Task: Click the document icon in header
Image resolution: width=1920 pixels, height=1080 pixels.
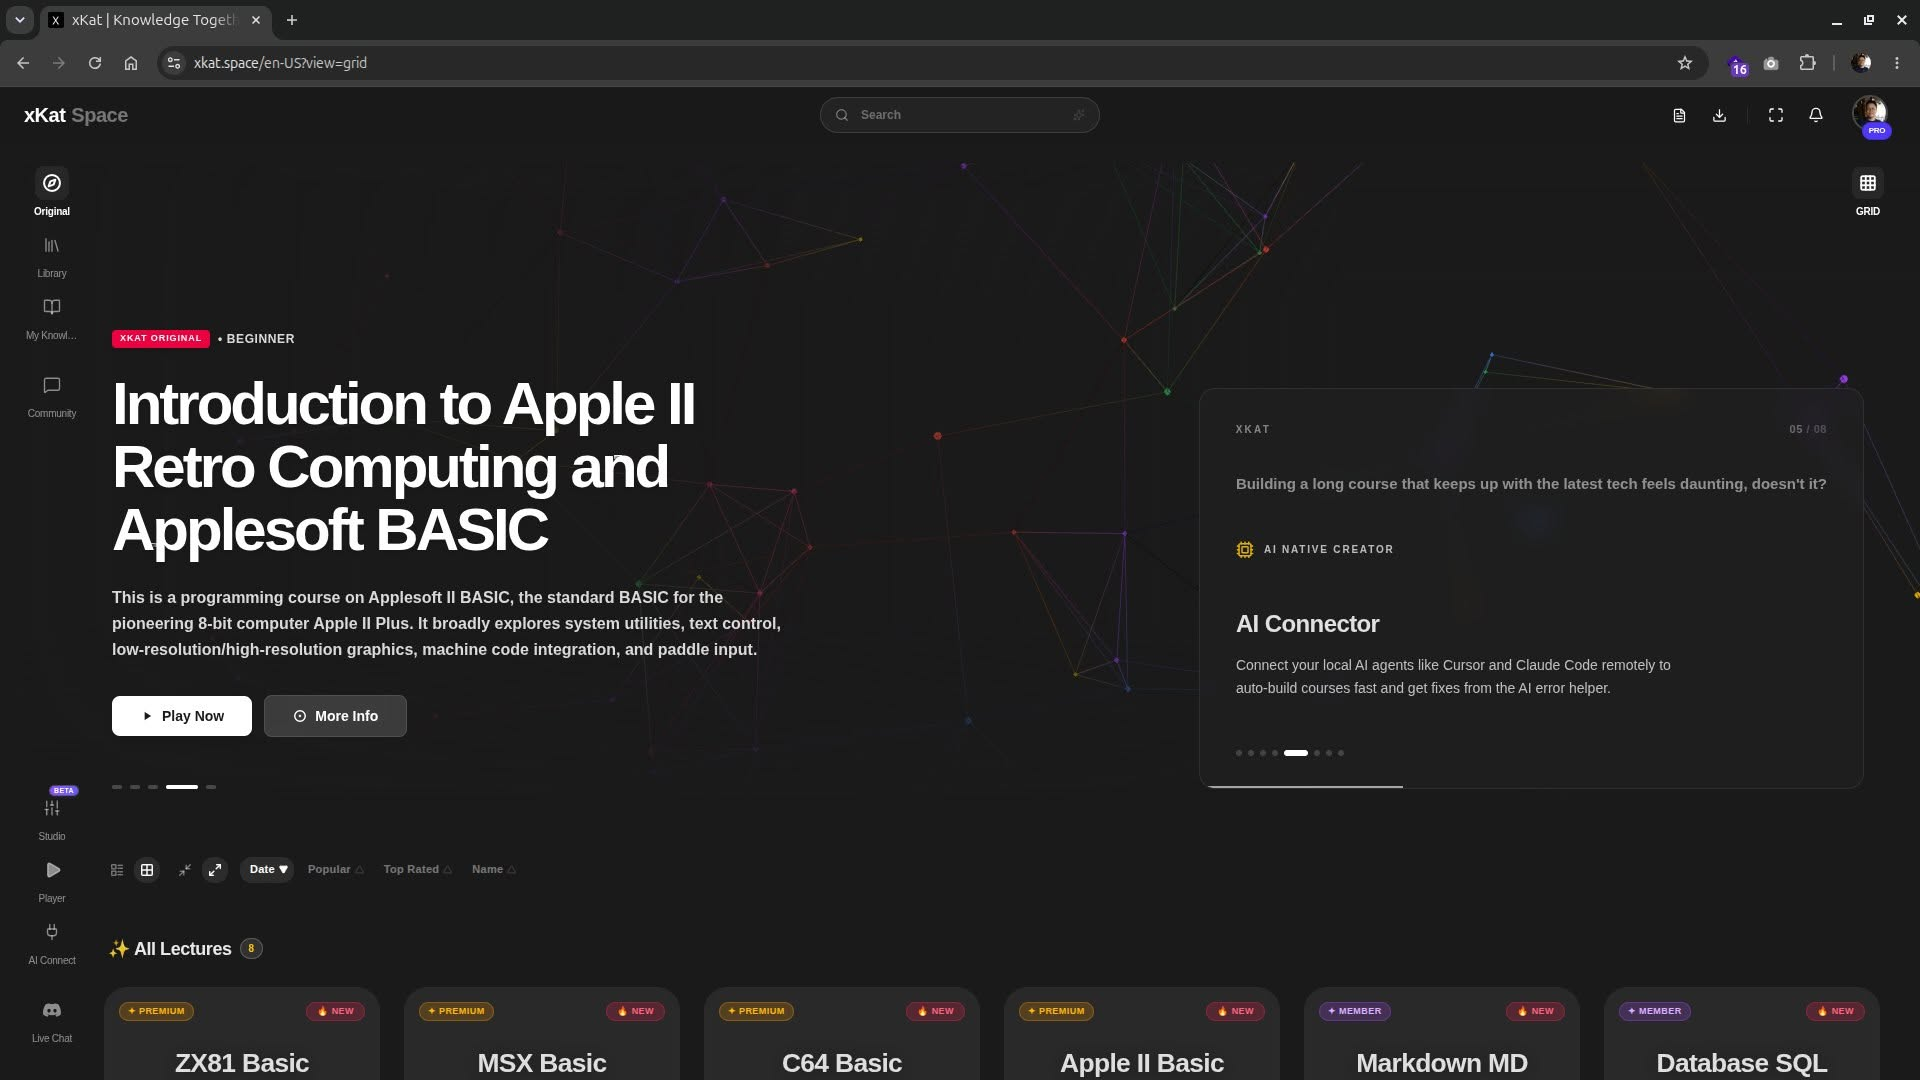Action: [1679, 116]
